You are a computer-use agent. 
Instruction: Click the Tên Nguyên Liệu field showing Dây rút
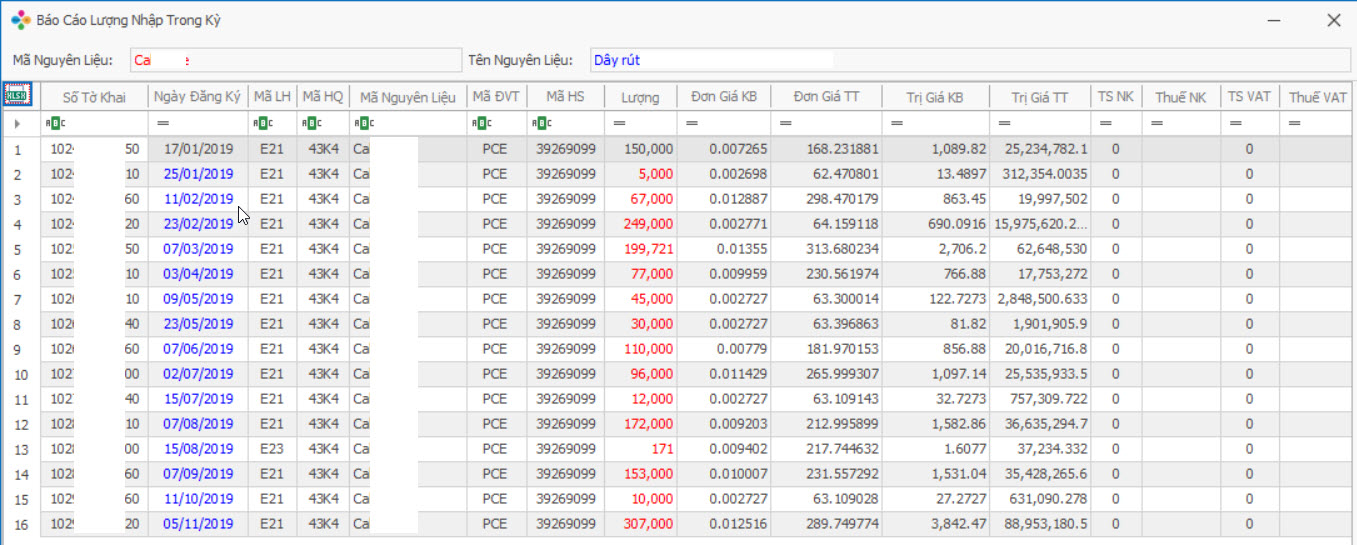[968, 60]
